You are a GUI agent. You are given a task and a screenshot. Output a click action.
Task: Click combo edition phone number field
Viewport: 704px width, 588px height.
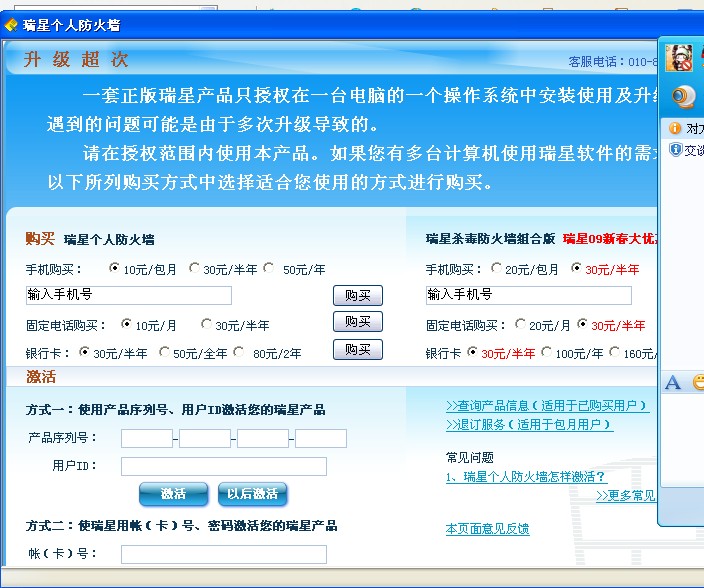528,295
